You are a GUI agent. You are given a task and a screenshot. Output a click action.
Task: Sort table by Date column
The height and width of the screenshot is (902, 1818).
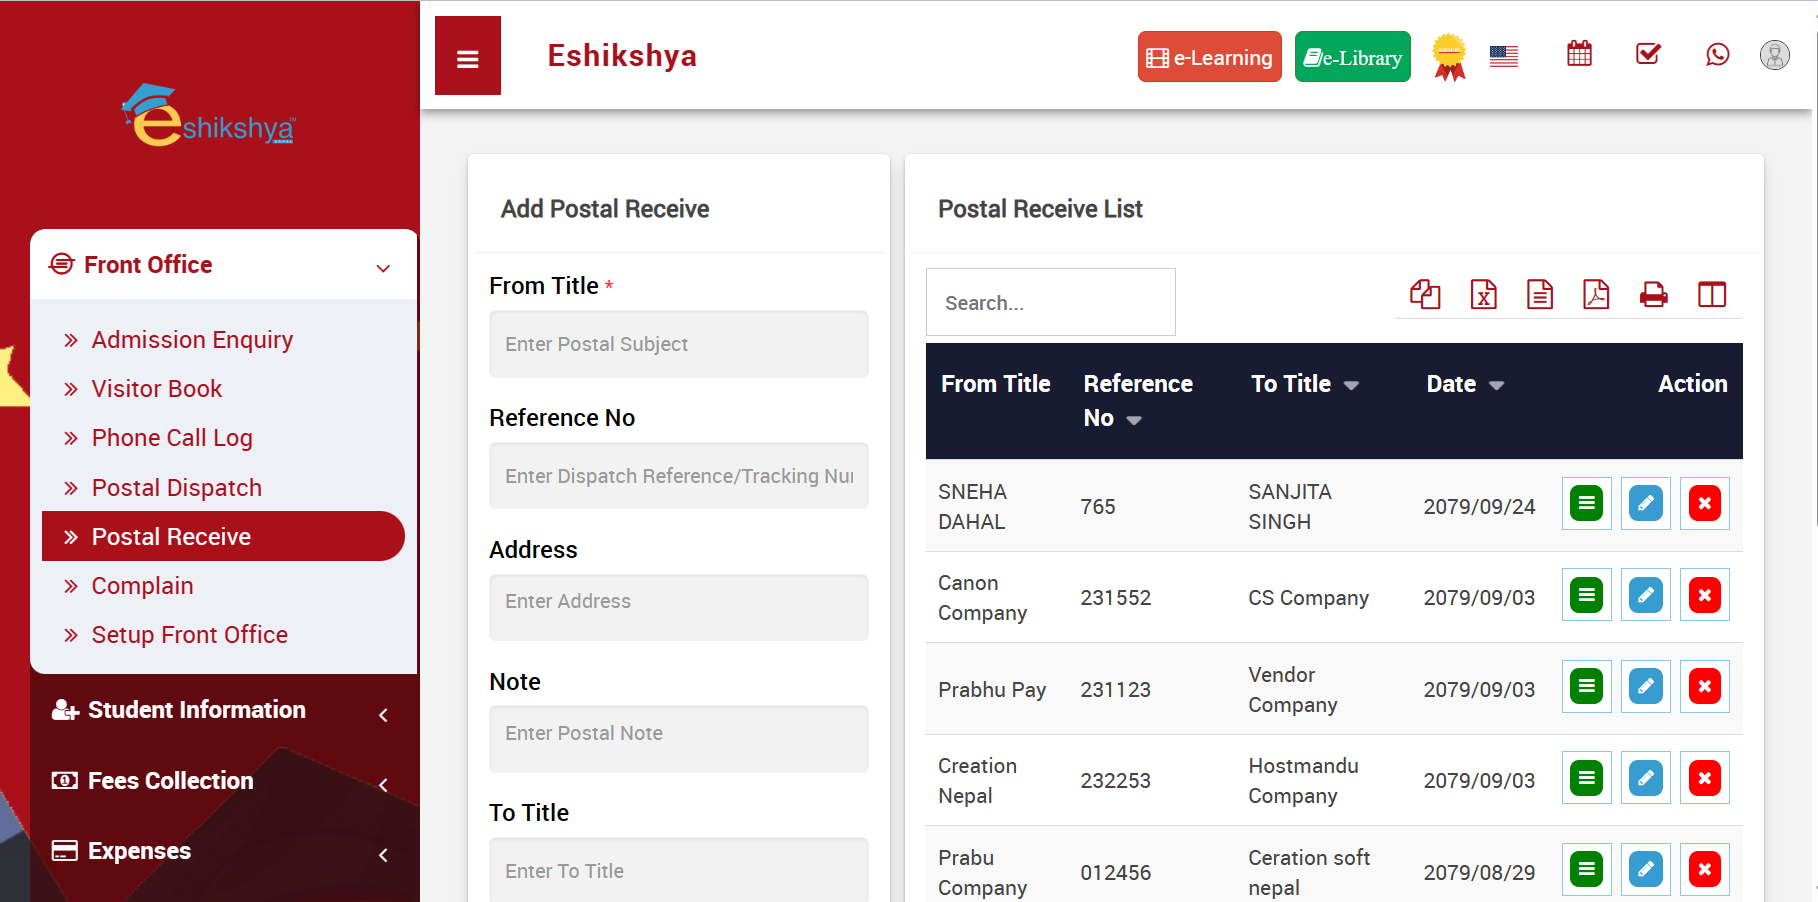click(x=1464, y=385)
